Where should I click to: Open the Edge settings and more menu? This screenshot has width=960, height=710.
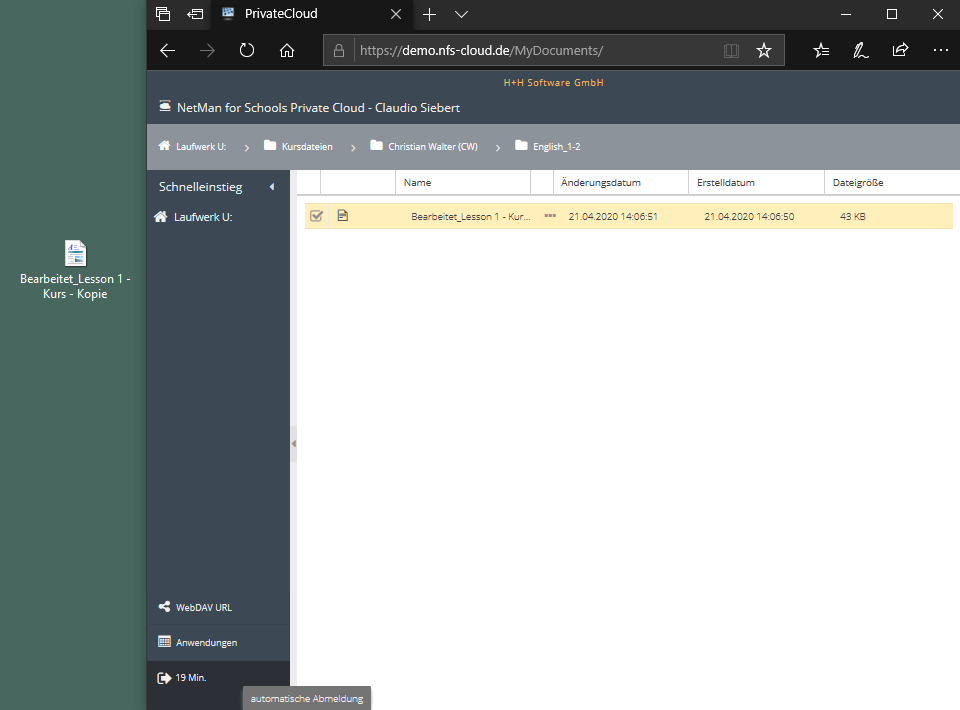[940, 50]
